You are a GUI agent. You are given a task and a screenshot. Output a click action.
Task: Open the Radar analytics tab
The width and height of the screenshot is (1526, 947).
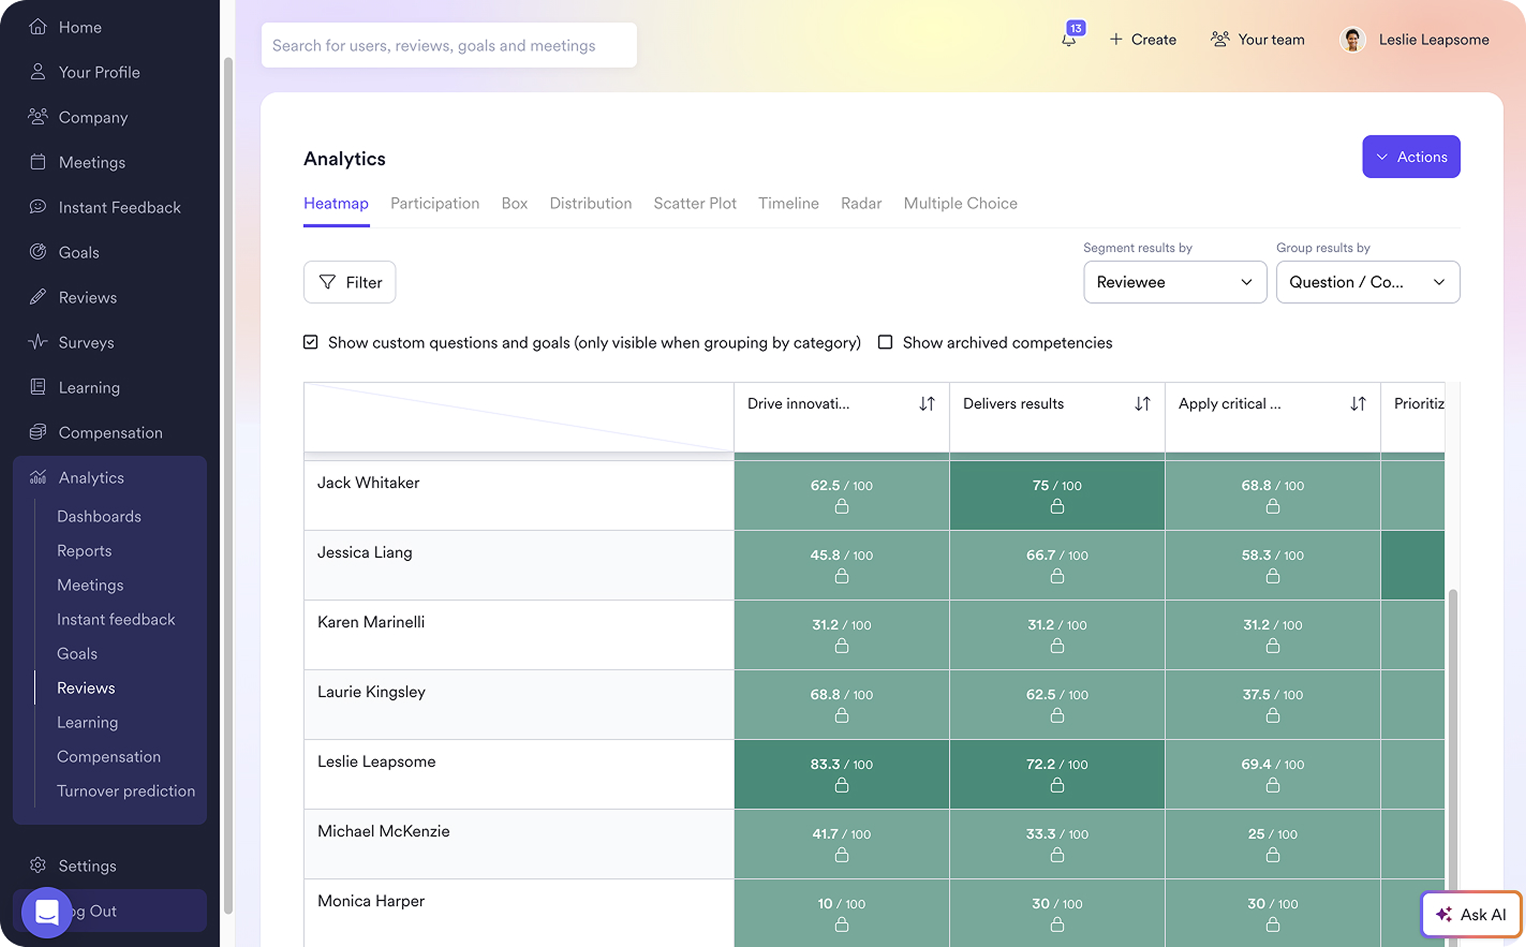click(861, 203)
